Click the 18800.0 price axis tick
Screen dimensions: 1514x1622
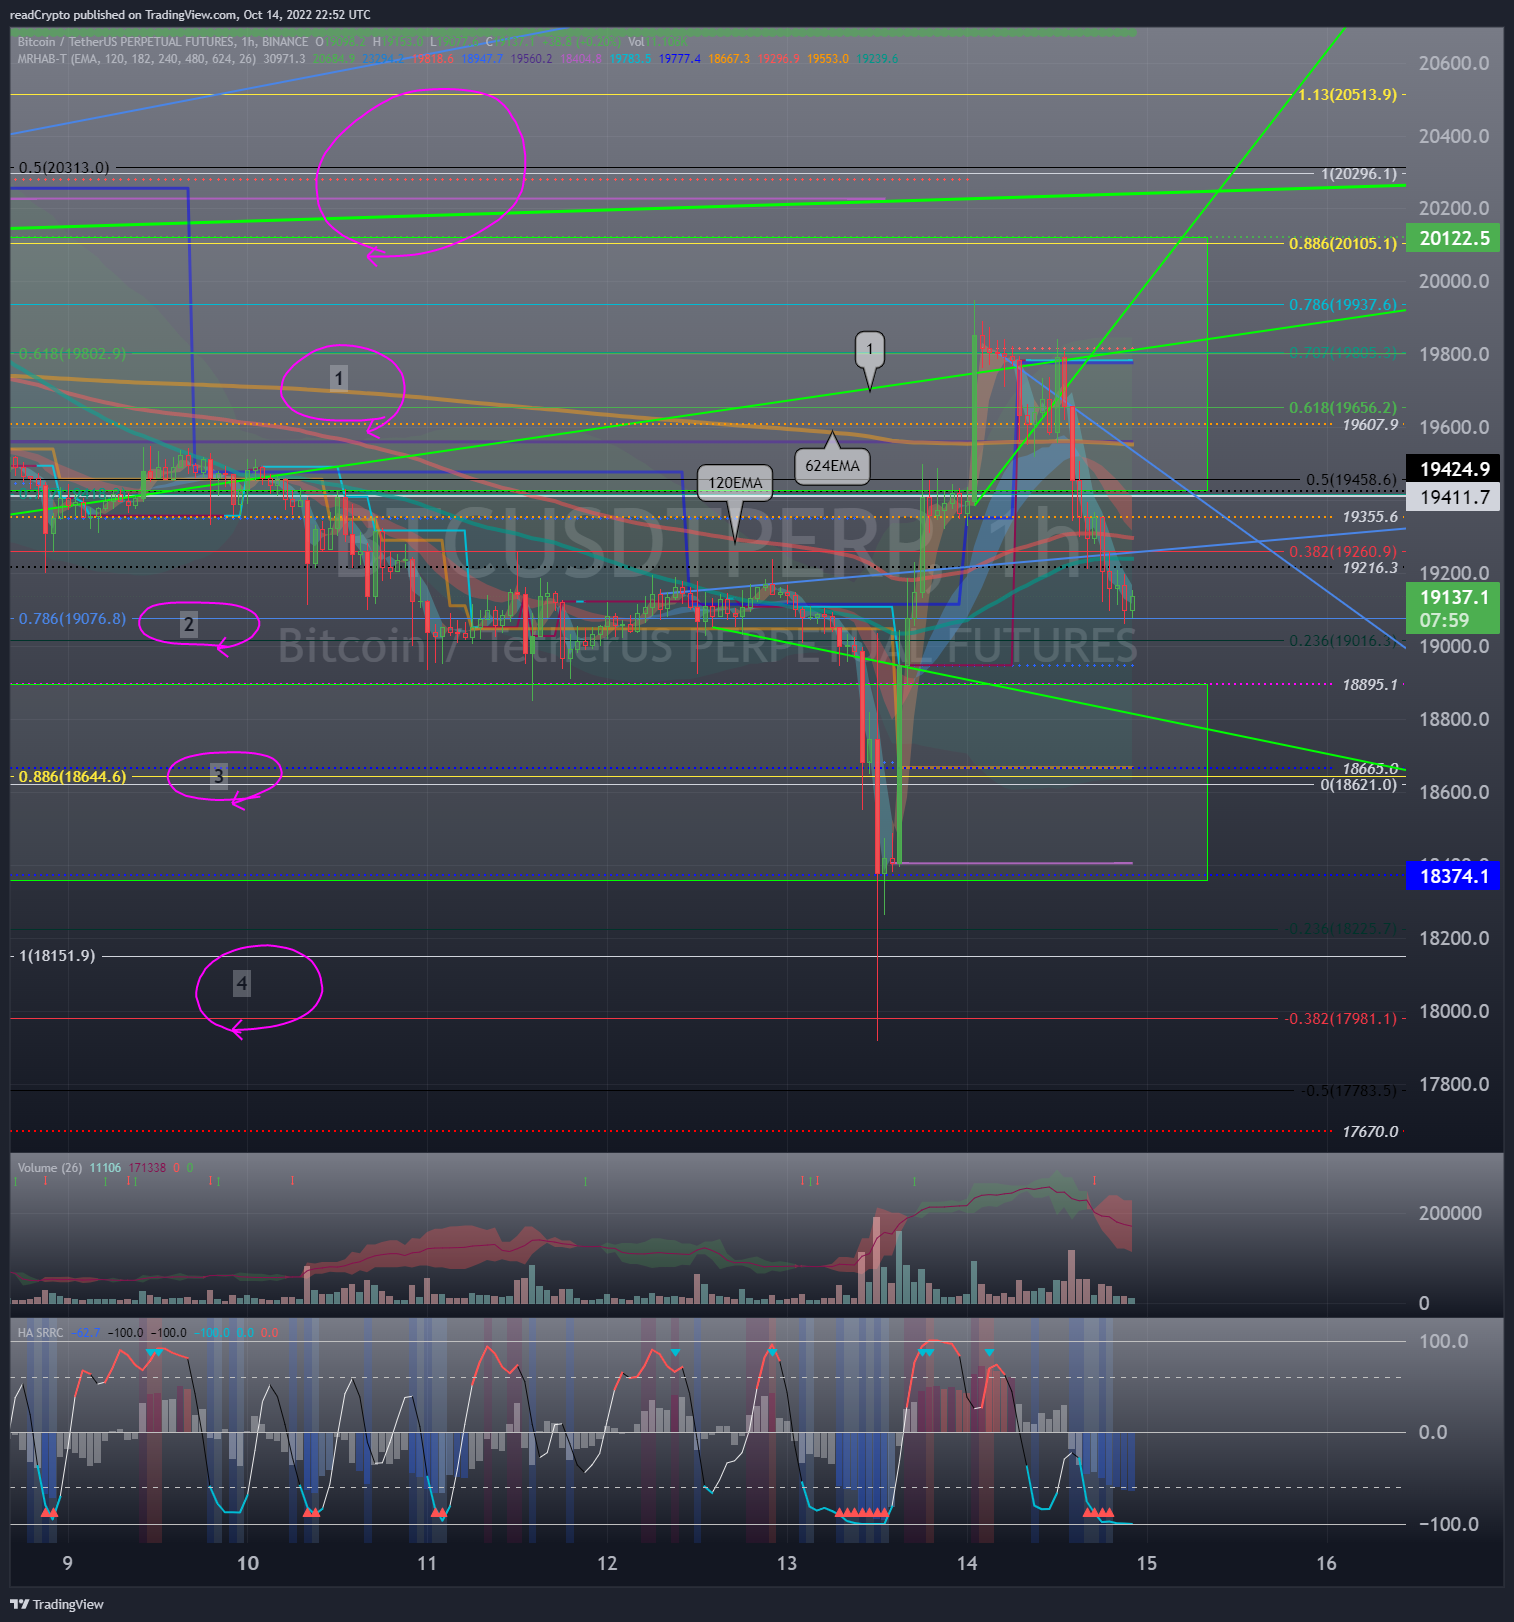click(1453, 719)
